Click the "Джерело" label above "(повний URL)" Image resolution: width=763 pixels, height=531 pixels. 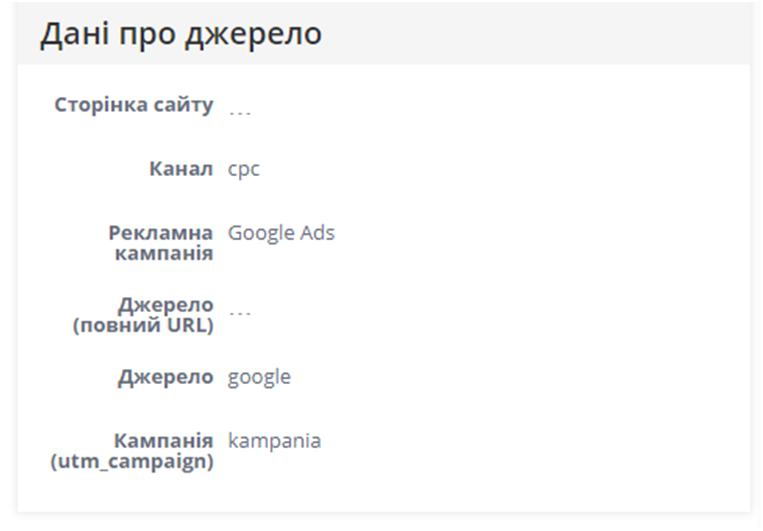point(165,305)
